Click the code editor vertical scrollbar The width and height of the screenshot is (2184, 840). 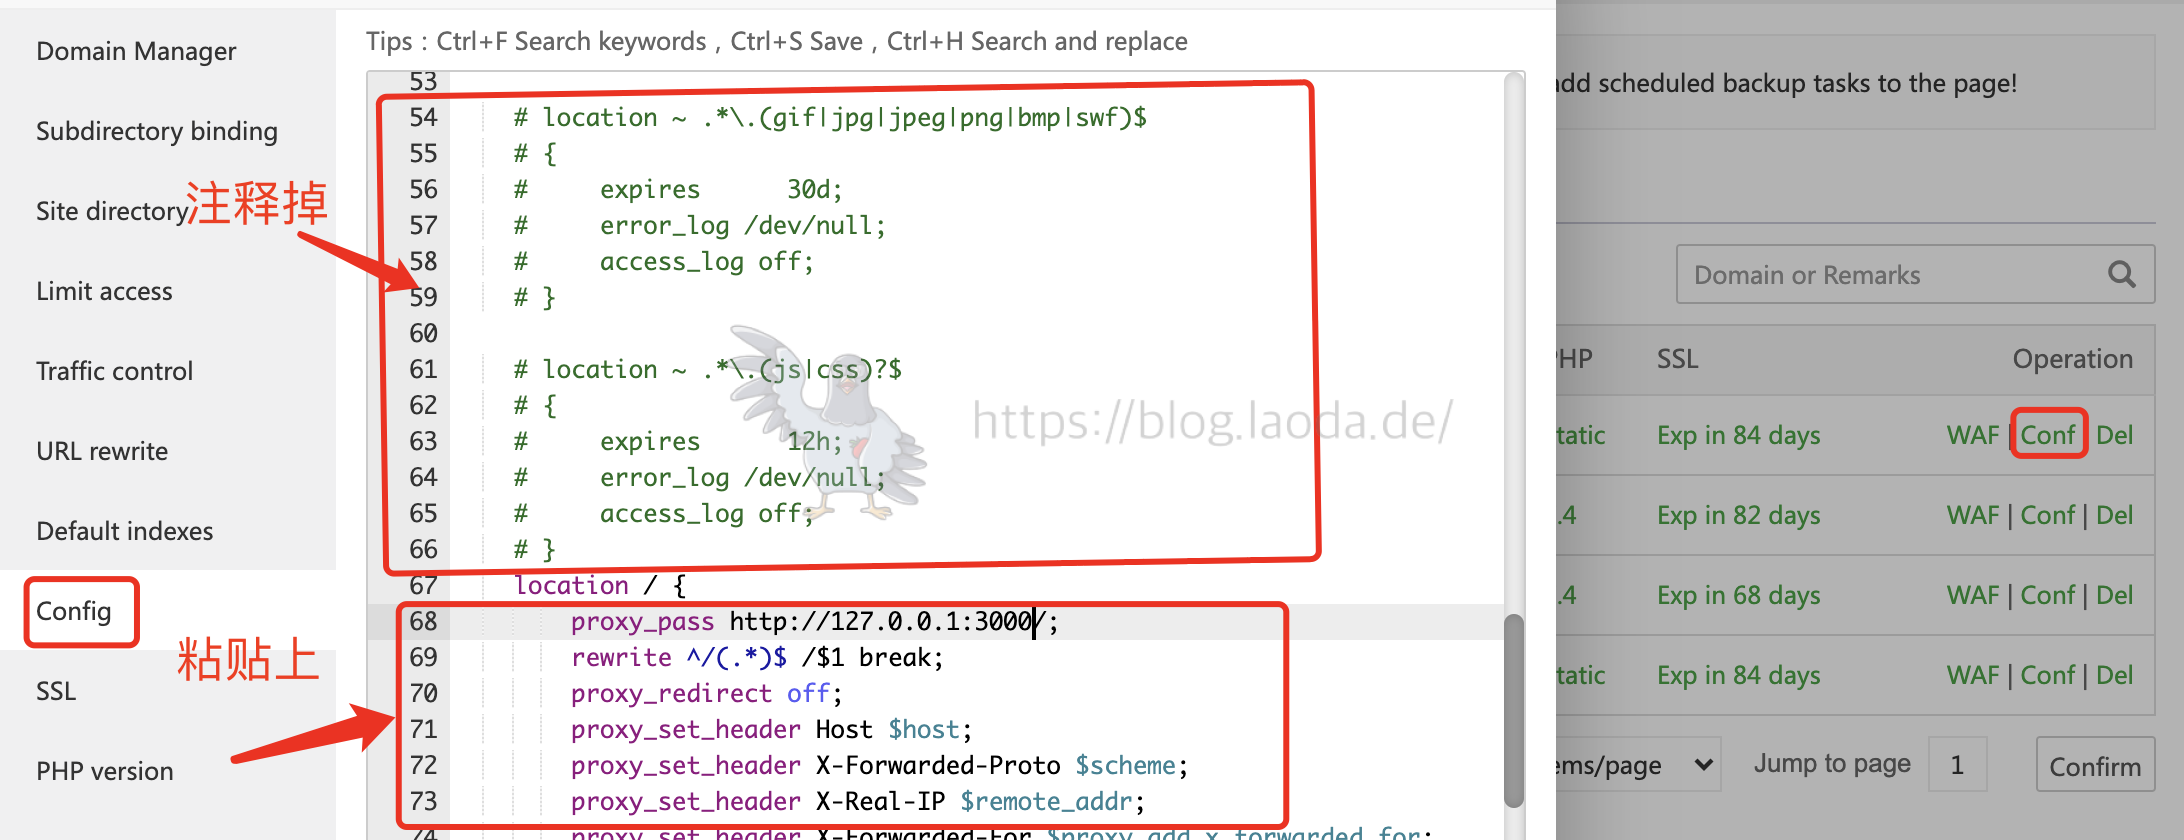(1514, 710)
